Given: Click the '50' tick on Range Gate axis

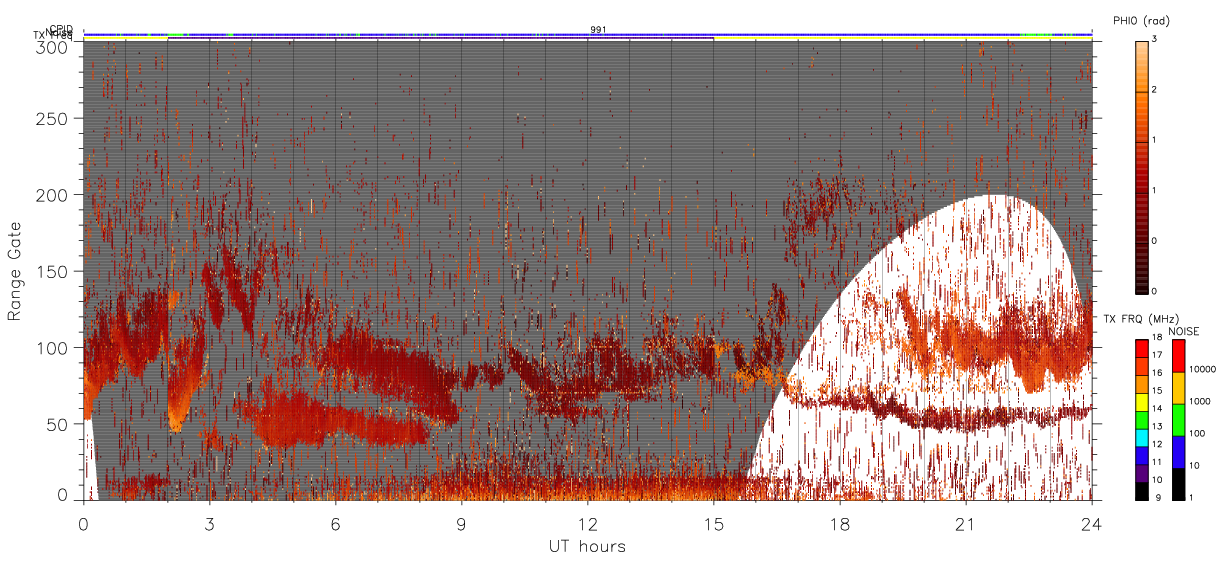Looking at the screenshot, I should click(x=59, y=423).
